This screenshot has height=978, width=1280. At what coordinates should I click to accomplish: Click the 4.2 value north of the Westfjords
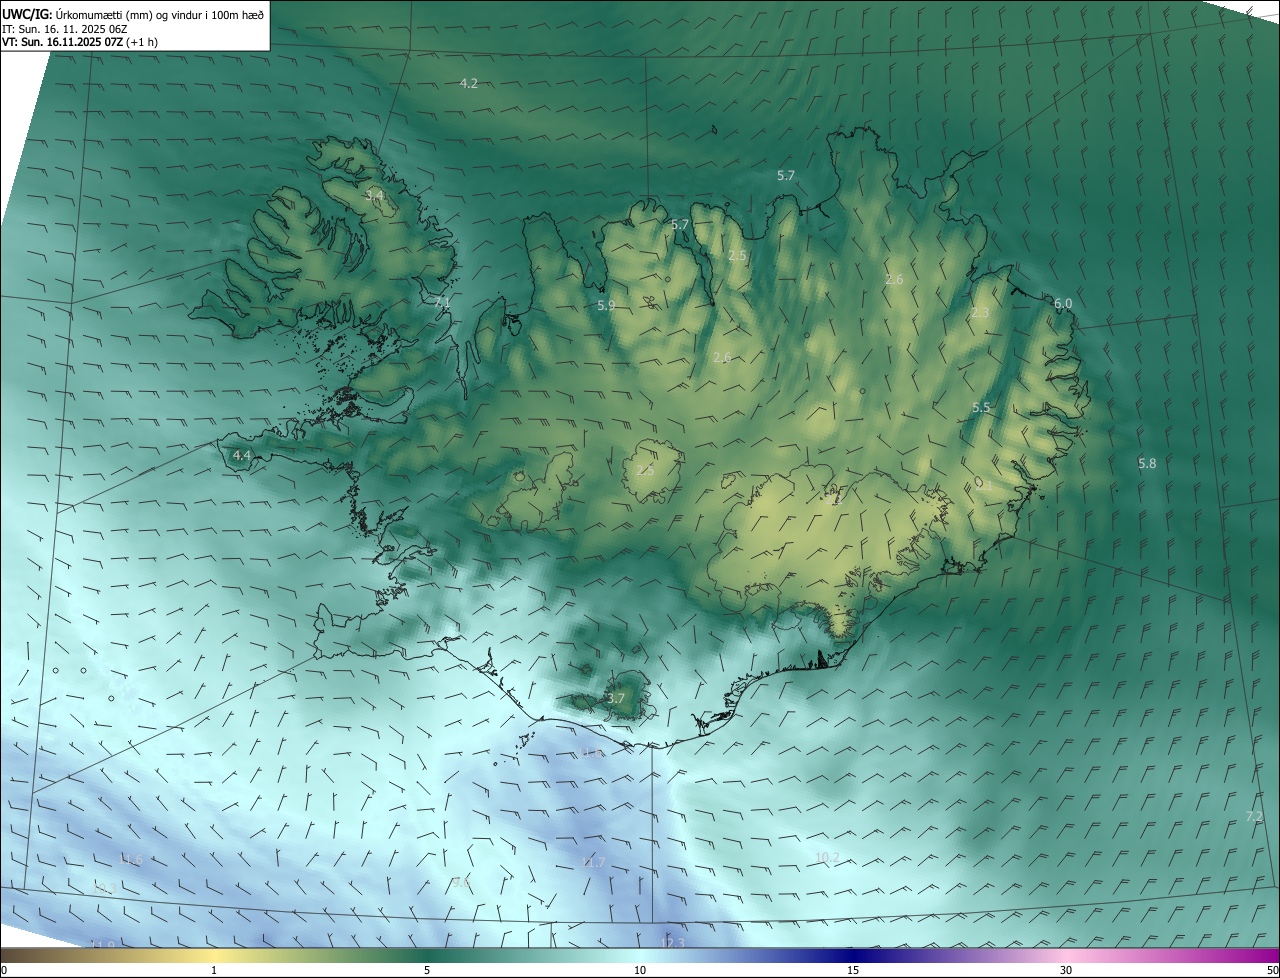[468, 83]
